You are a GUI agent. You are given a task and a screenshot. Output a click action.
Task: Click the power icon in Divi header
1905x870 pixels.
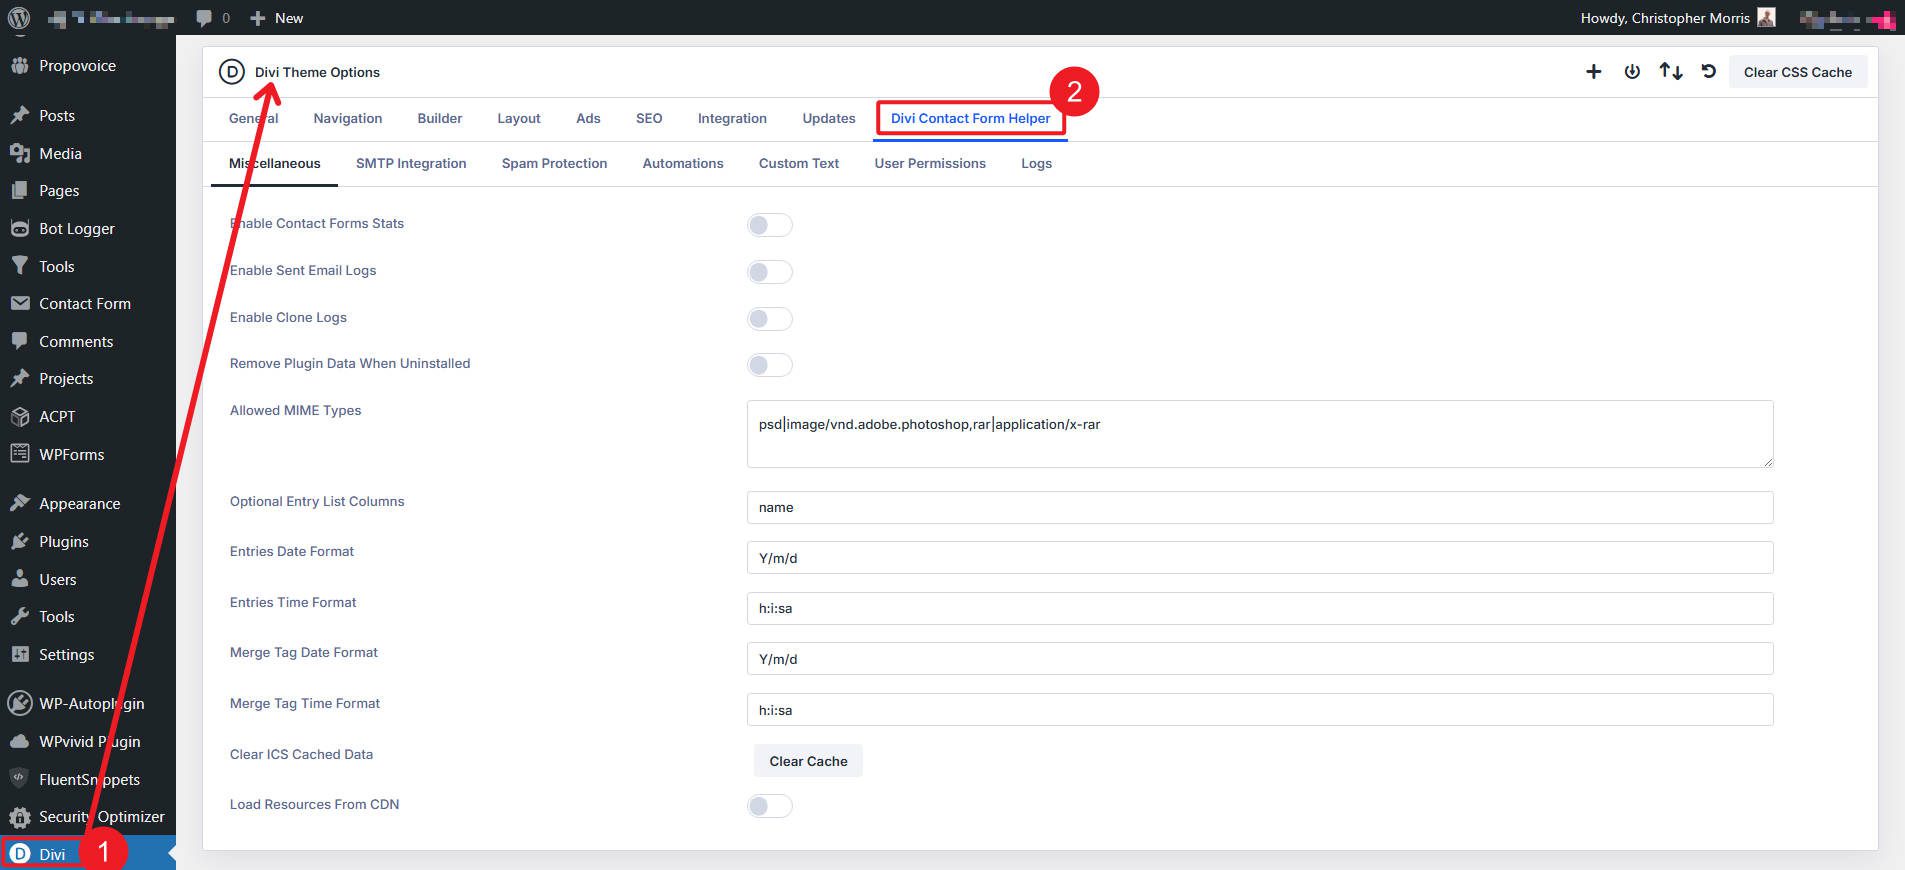click(x=1632, y=72)
